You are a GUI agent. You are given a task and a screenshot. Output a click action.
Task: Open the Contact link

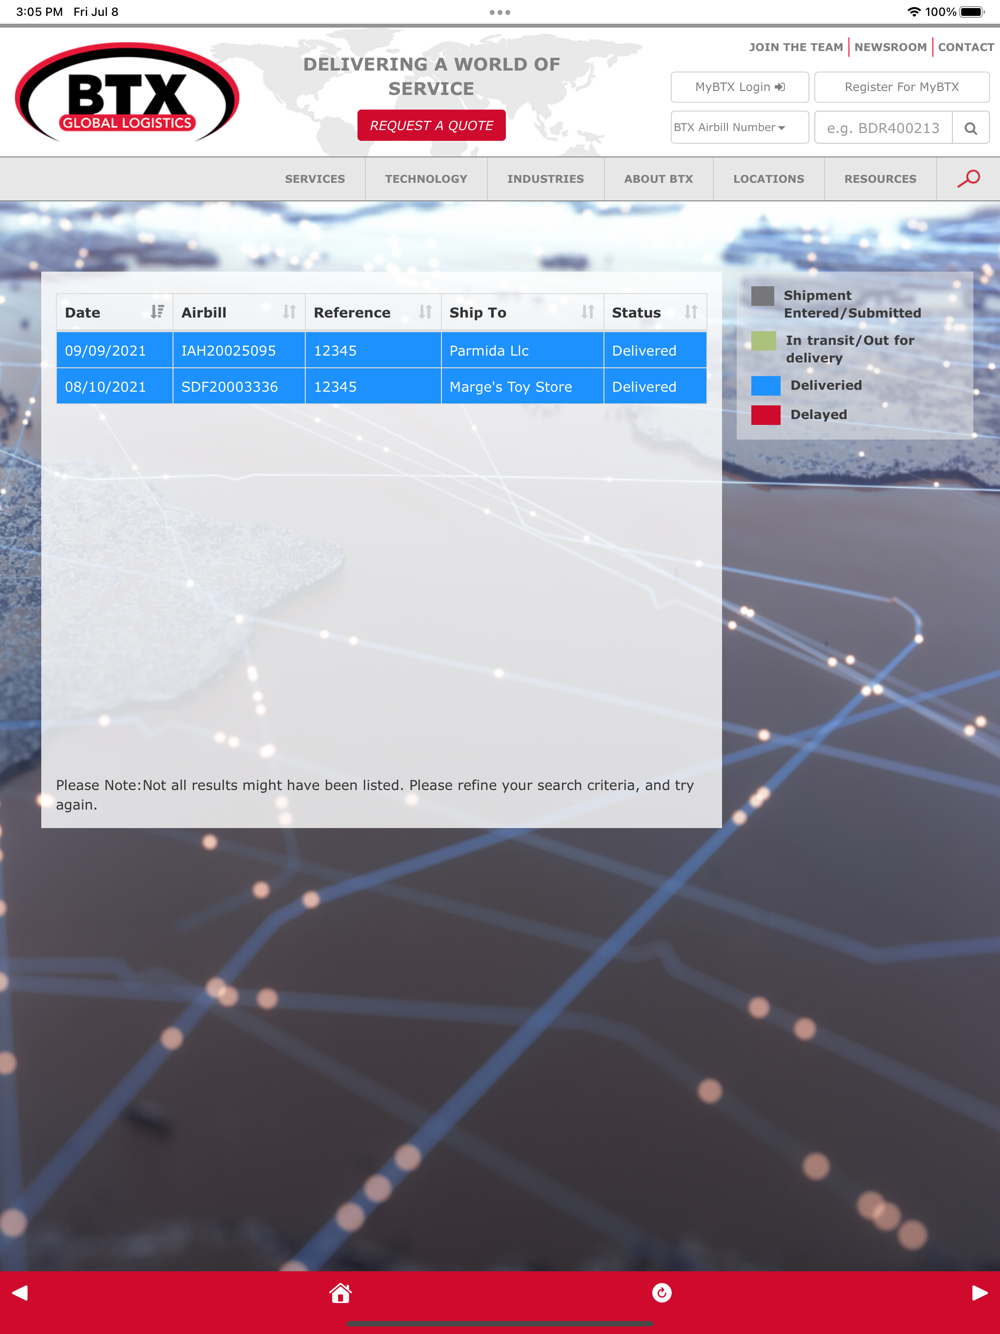(966, 47)
